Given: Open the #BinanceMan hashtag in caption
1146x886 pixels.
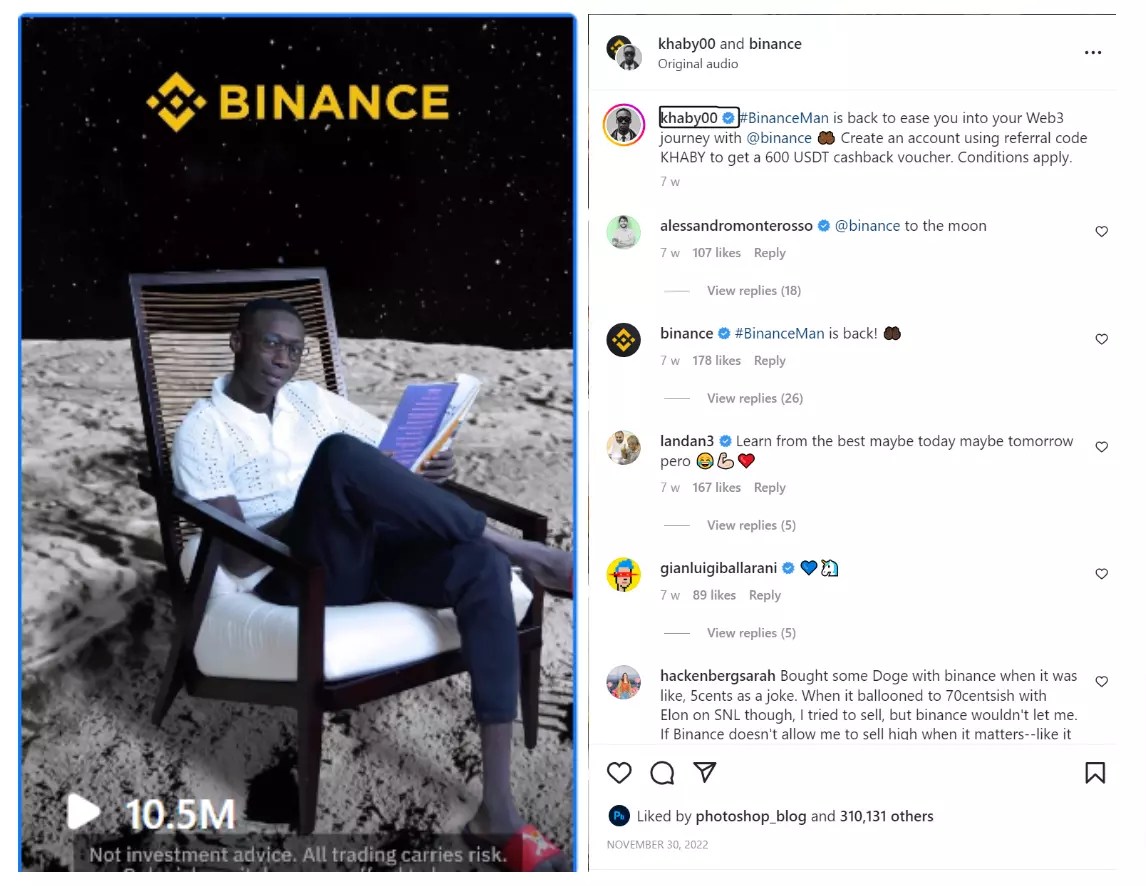Looking at the screenshot, I should coord(784,118).
